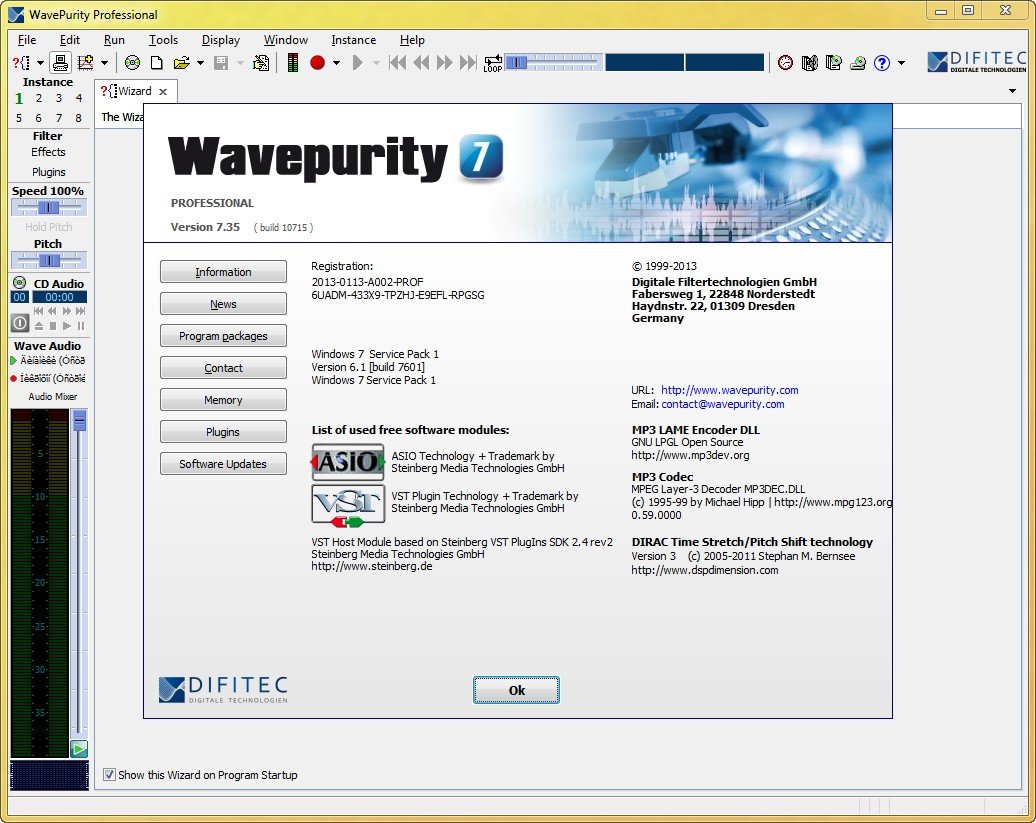Select instance number 1
The height and width of the screenshot is (823, 1036).
(x=18, y=98)
